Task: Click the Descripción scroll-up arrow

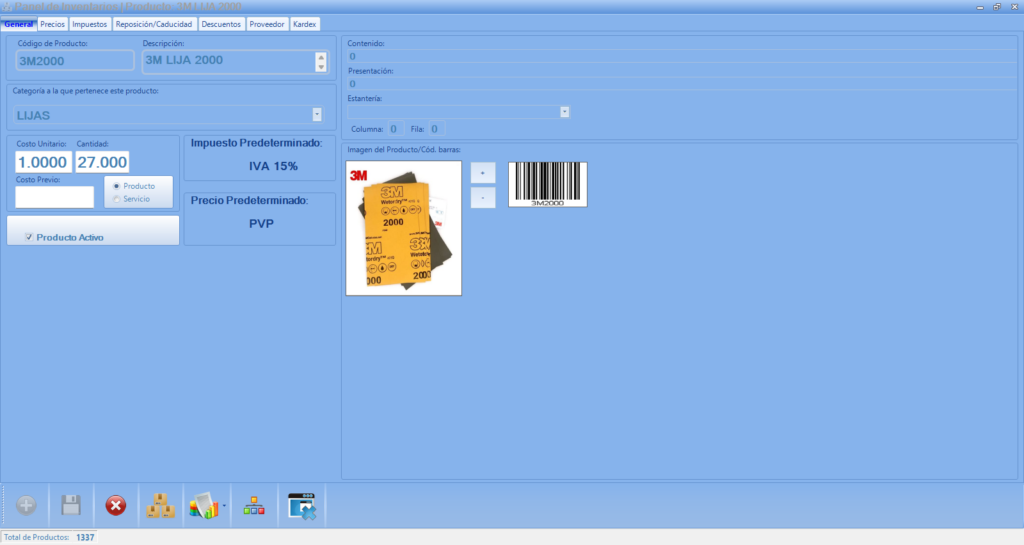Action: [x=321, y=57]
